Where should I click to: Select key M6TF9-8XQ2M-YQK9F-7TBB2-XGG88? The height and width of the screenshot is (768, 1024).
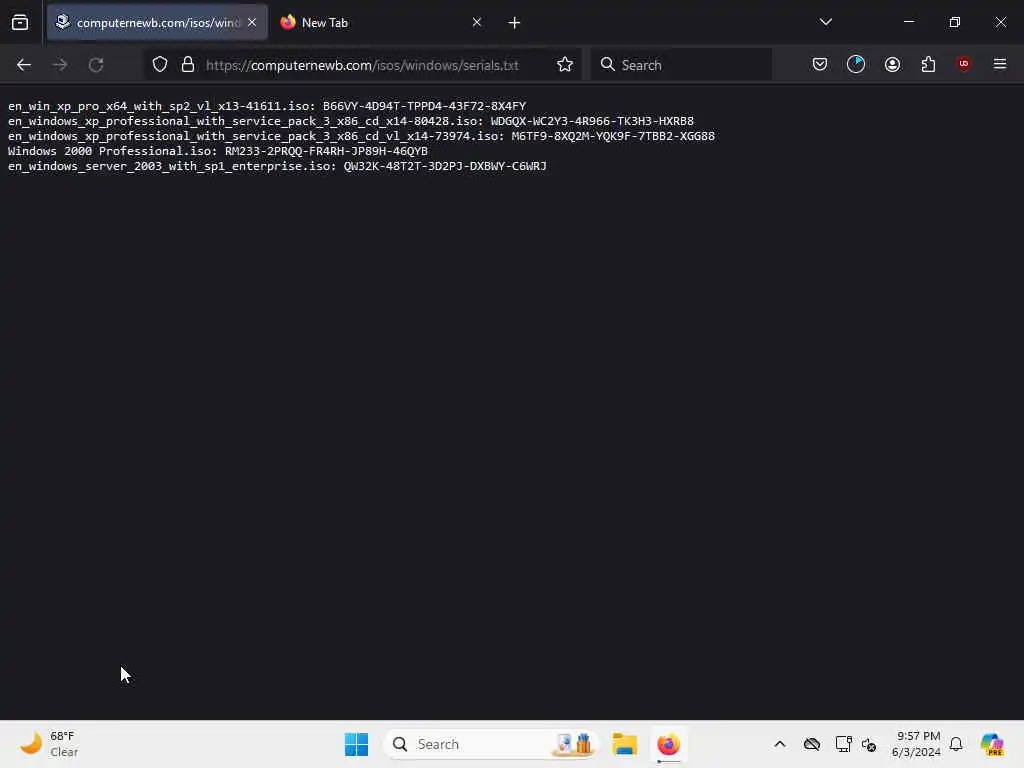pos(613,136)
